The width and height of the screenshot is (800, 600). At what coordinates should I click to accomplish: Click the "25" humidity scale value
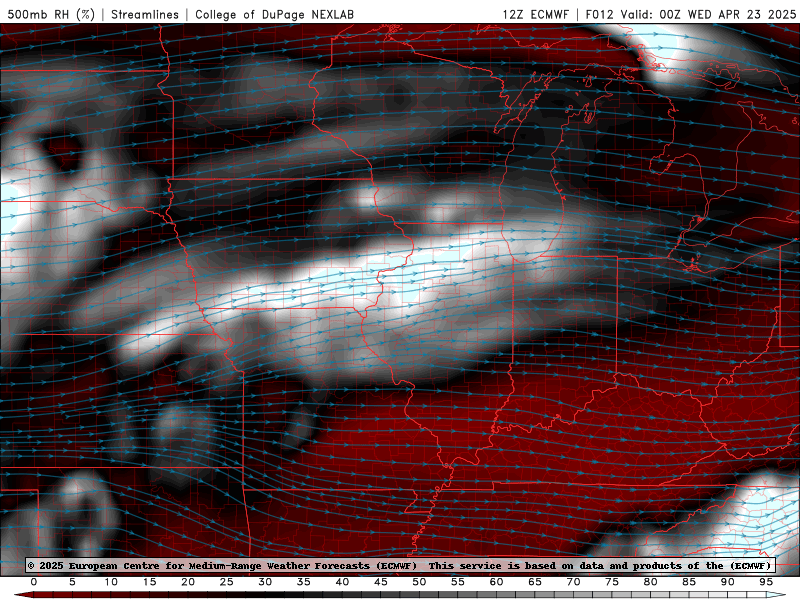pos(226,582)
